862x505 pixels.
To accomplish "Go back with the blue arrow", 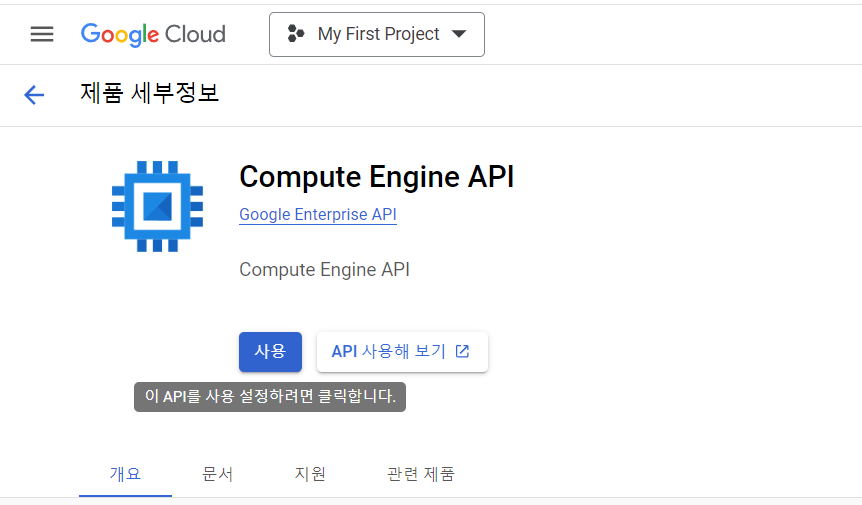I will tap(34, 95).
